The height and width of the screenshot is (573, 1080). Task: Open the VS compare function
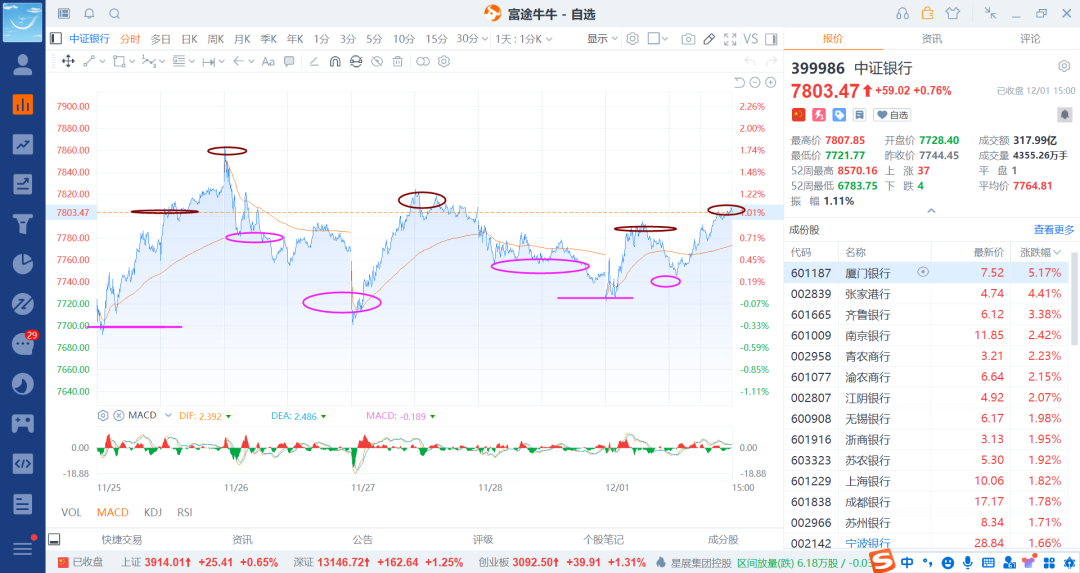pyautogui.click(x=751, y=39)
